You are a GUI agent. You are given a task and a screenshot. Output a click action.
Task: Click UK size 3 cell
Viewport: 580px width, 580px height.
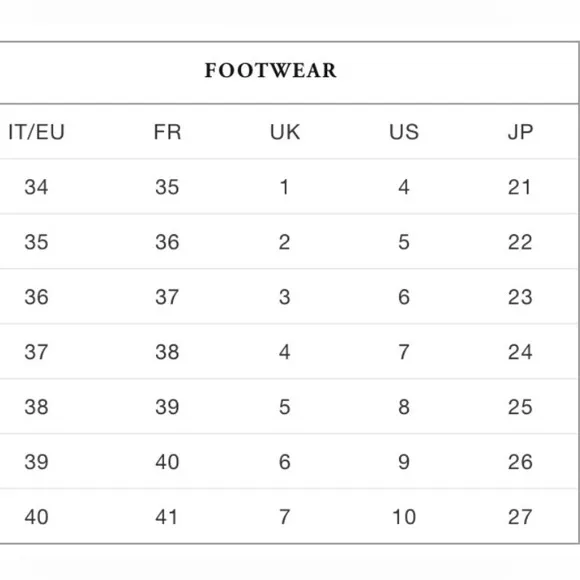coord(284,297)
